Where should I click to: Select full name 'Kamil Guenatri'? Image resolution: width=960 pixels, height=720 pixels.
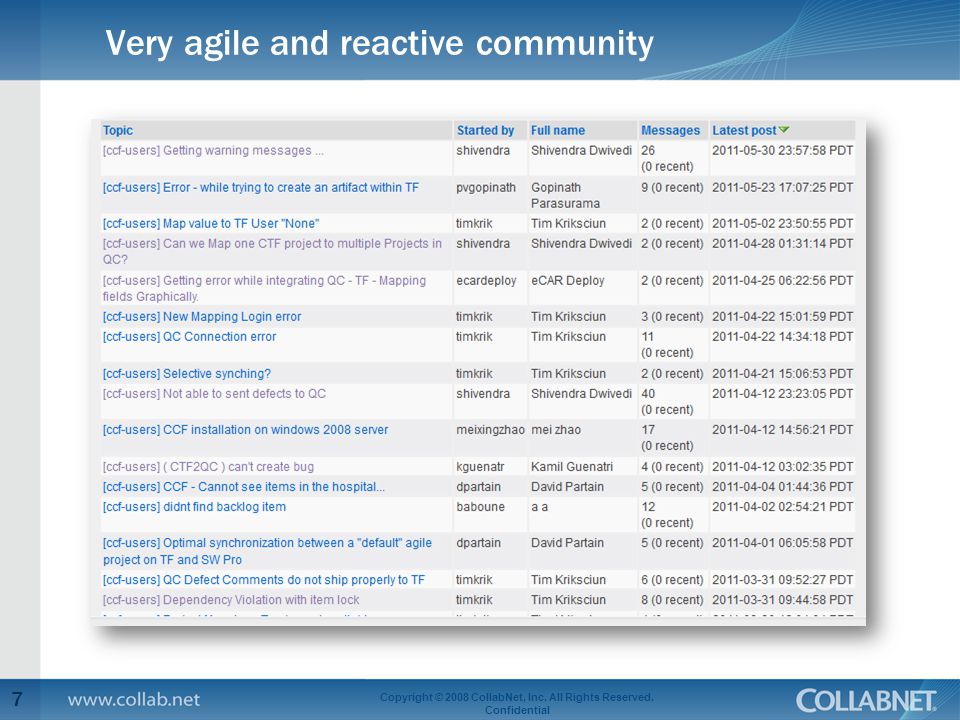click(572, 467)
